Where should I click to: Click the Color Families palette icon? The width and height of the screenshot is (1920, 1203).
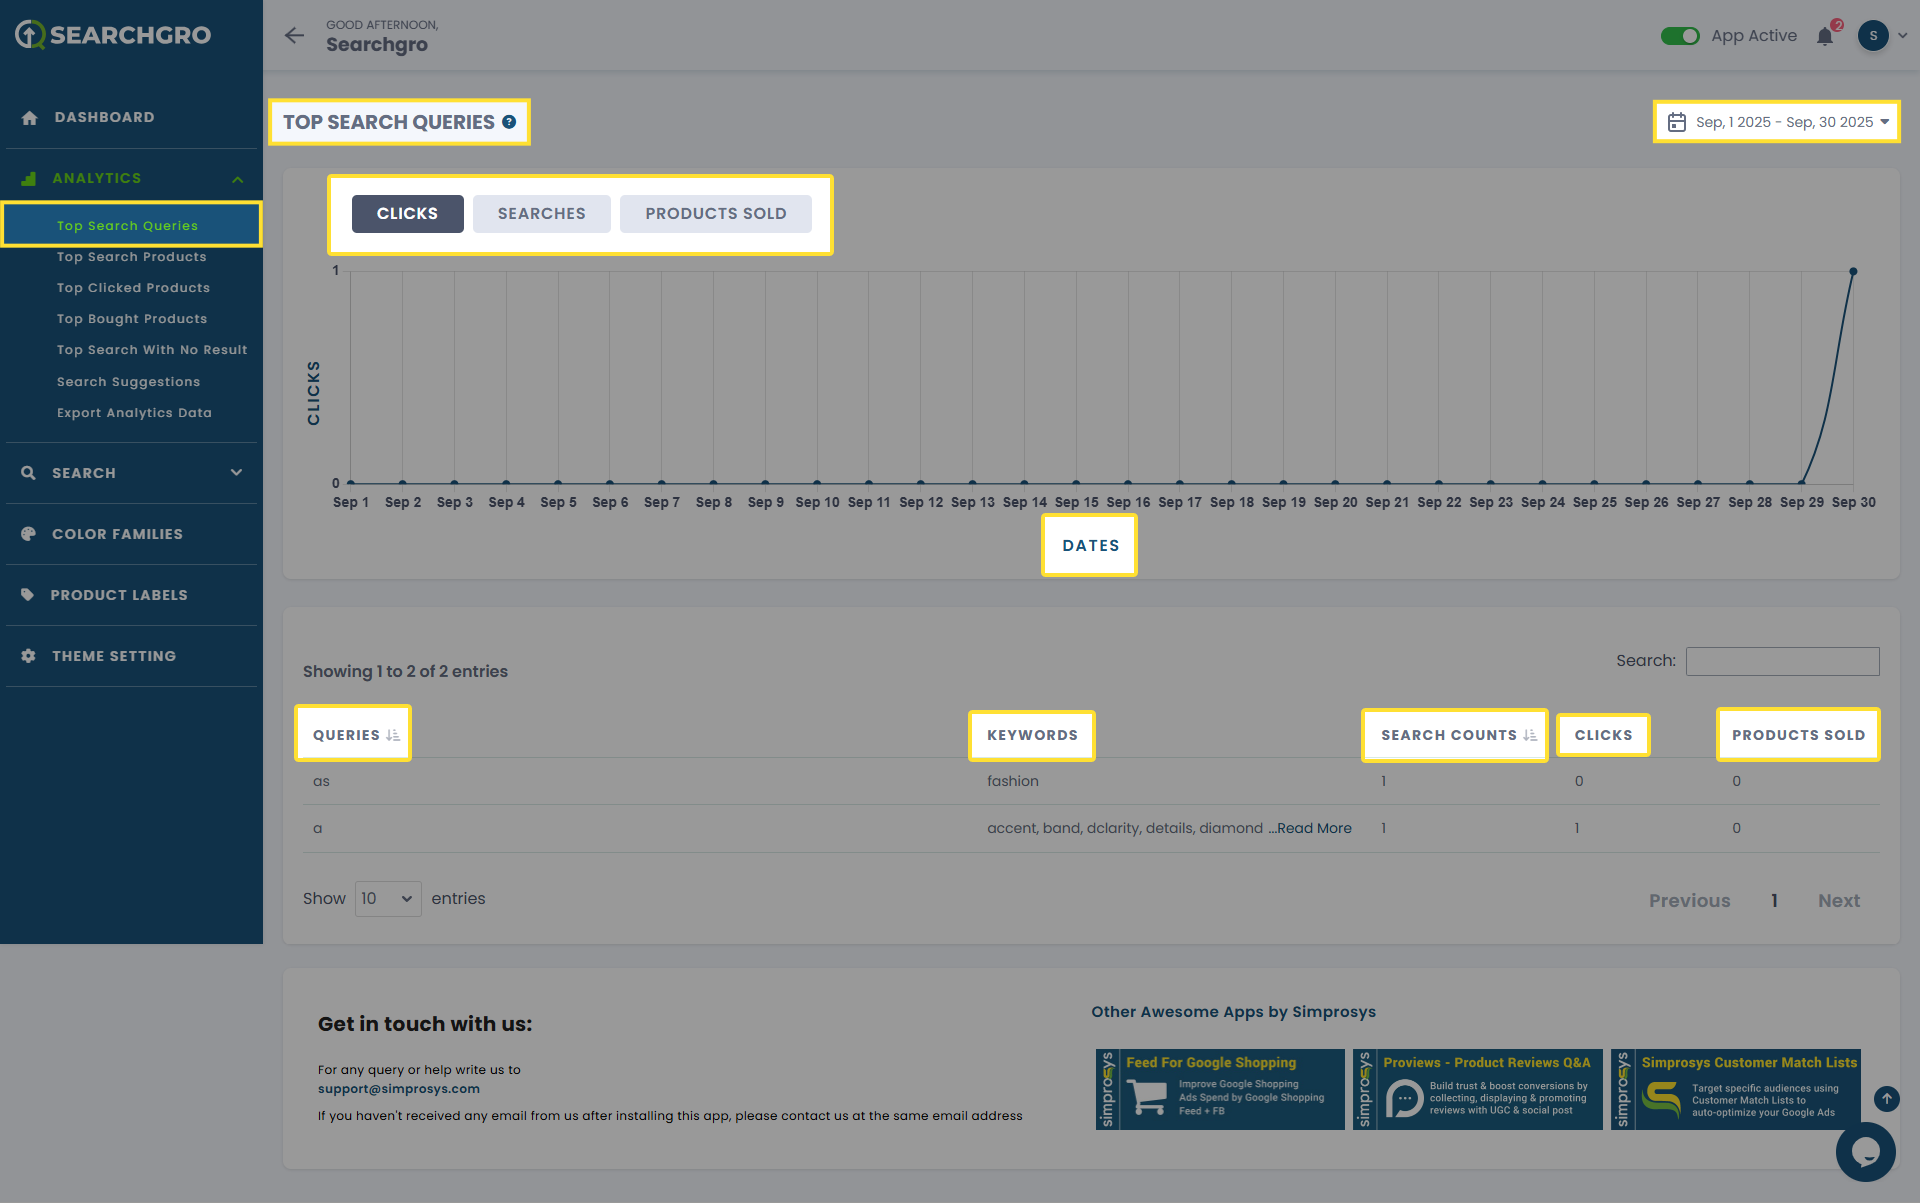point(28,534)
